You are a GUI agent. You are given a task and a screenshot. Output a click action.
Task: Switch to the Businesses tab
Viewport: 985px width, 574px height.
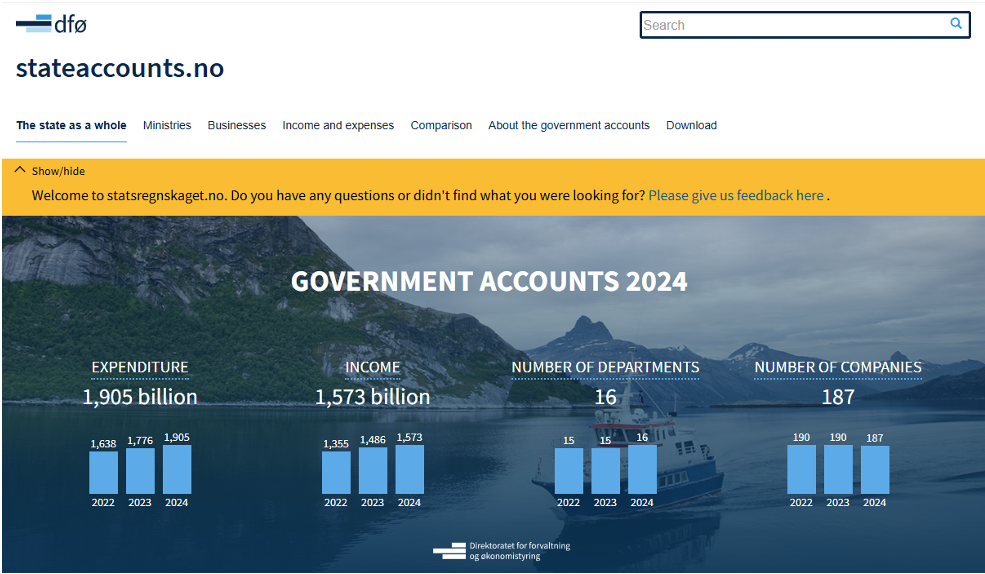pos(237,126)
